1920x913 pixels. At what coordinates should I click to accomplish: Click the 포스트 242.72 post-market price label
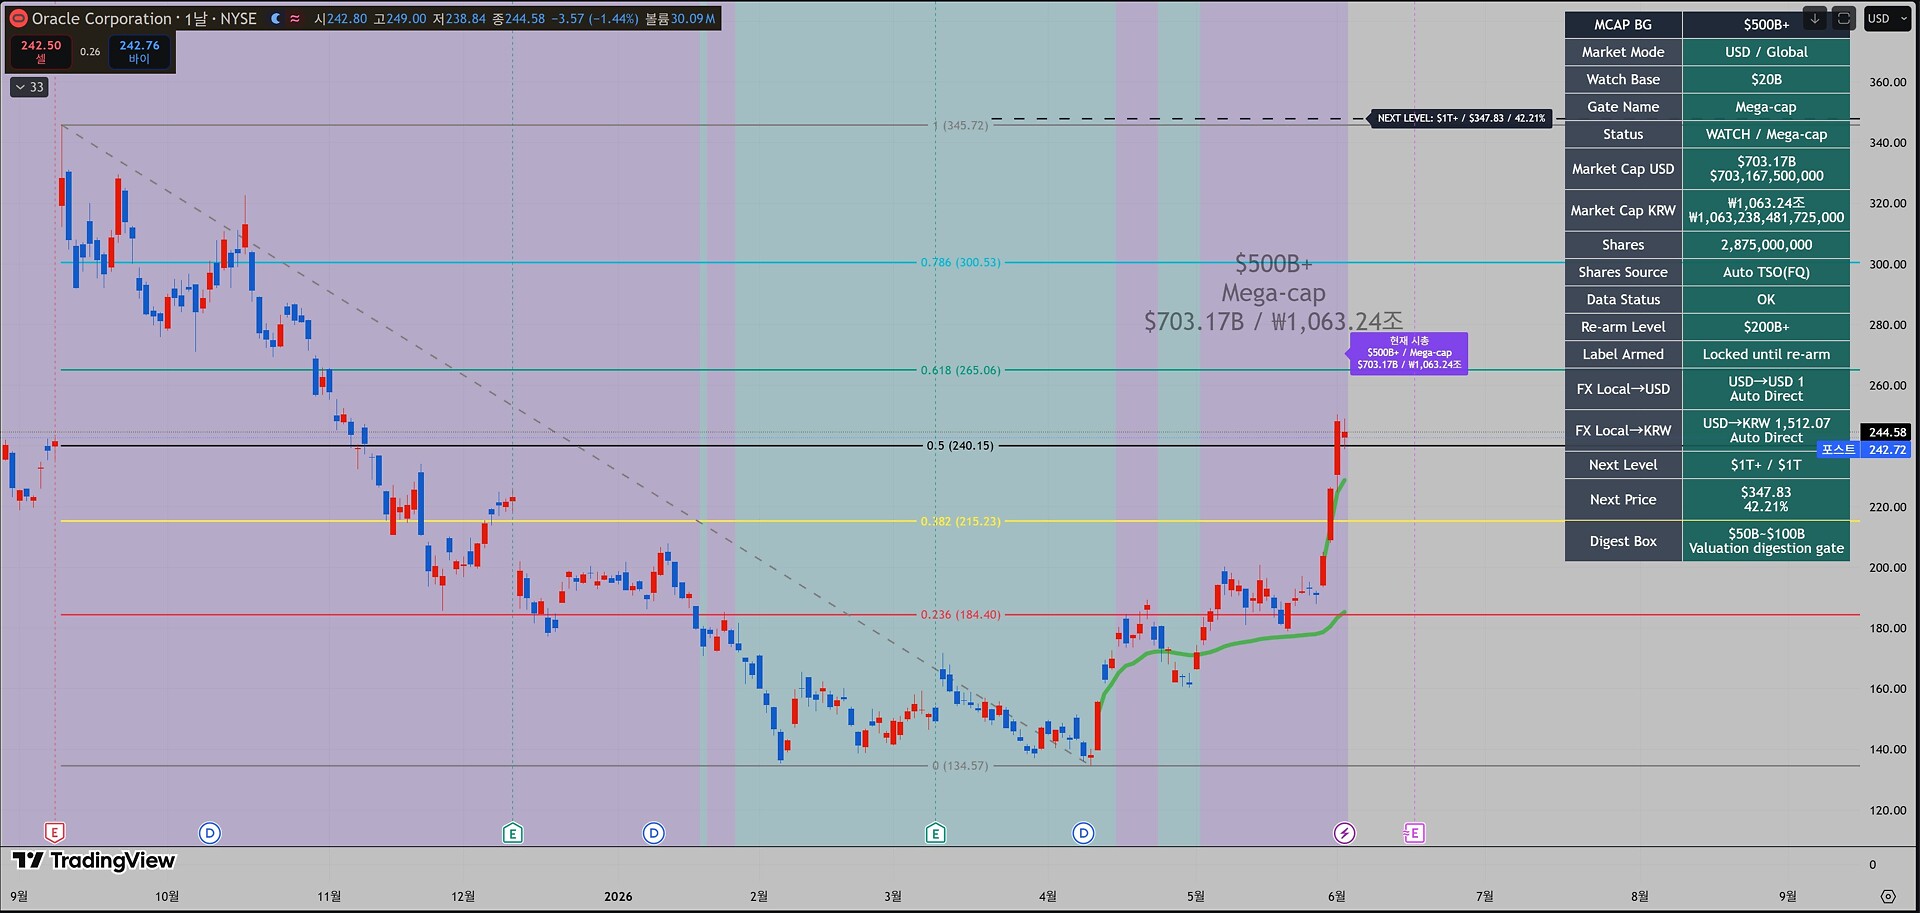(1864, 450)
